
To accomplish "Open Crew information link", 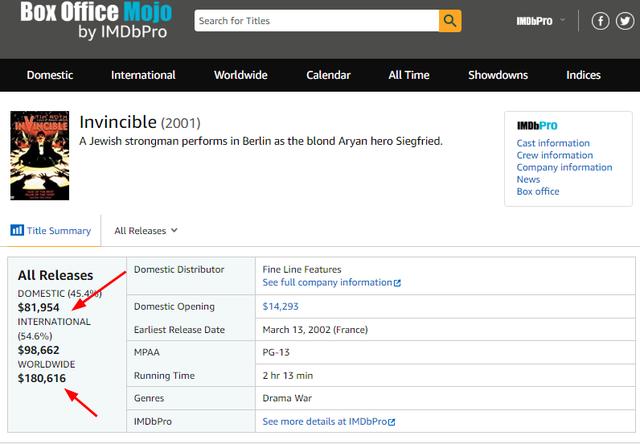I will coord(555,155).
